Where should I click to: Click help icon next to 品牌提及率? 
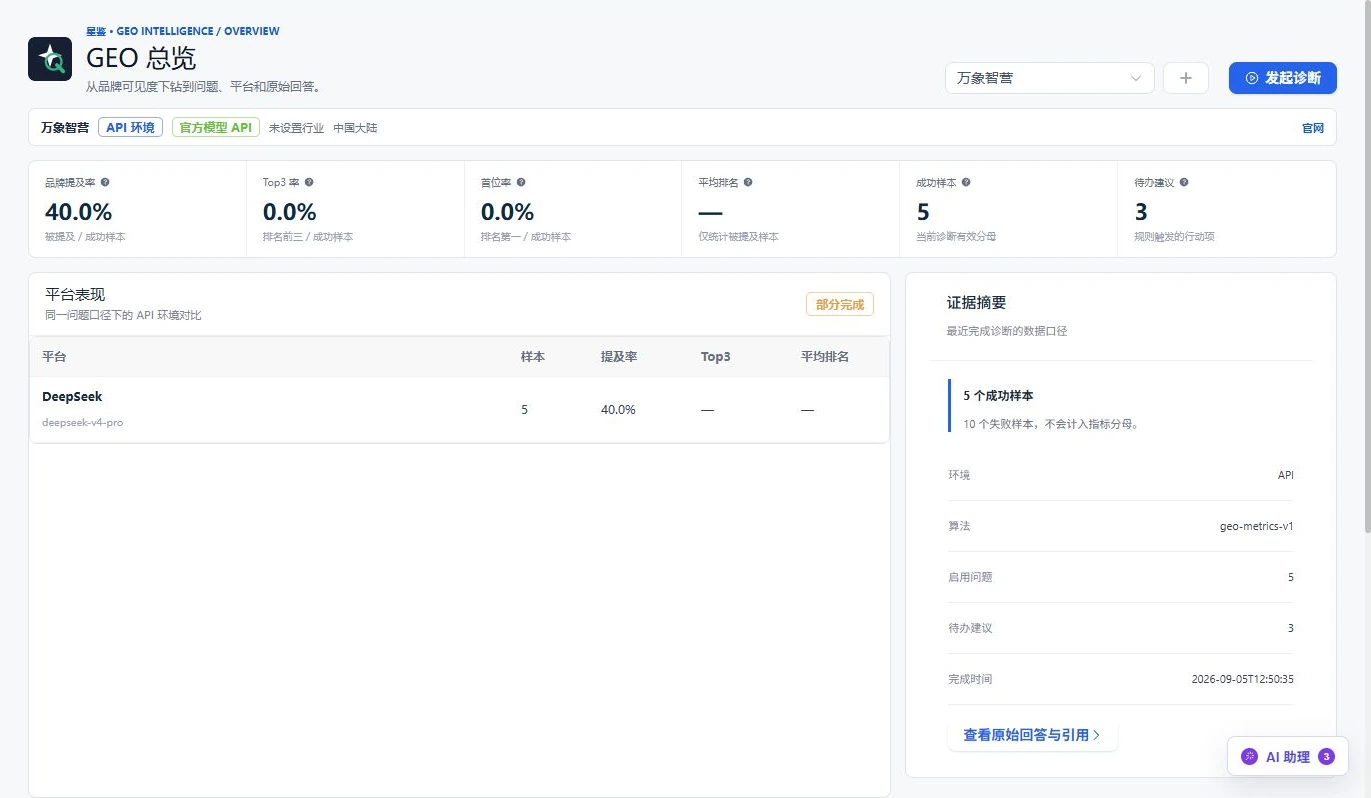105,183
